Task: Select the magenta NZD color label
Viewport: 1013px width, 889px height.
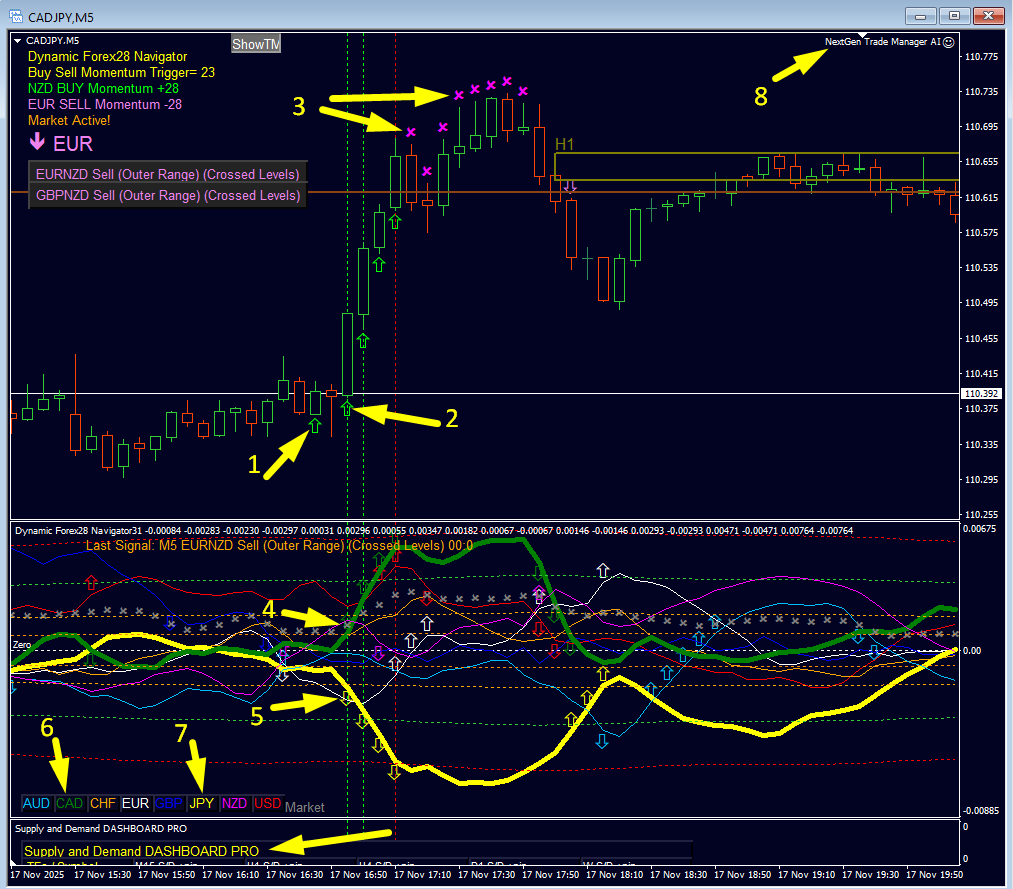Action: [234, 803]
